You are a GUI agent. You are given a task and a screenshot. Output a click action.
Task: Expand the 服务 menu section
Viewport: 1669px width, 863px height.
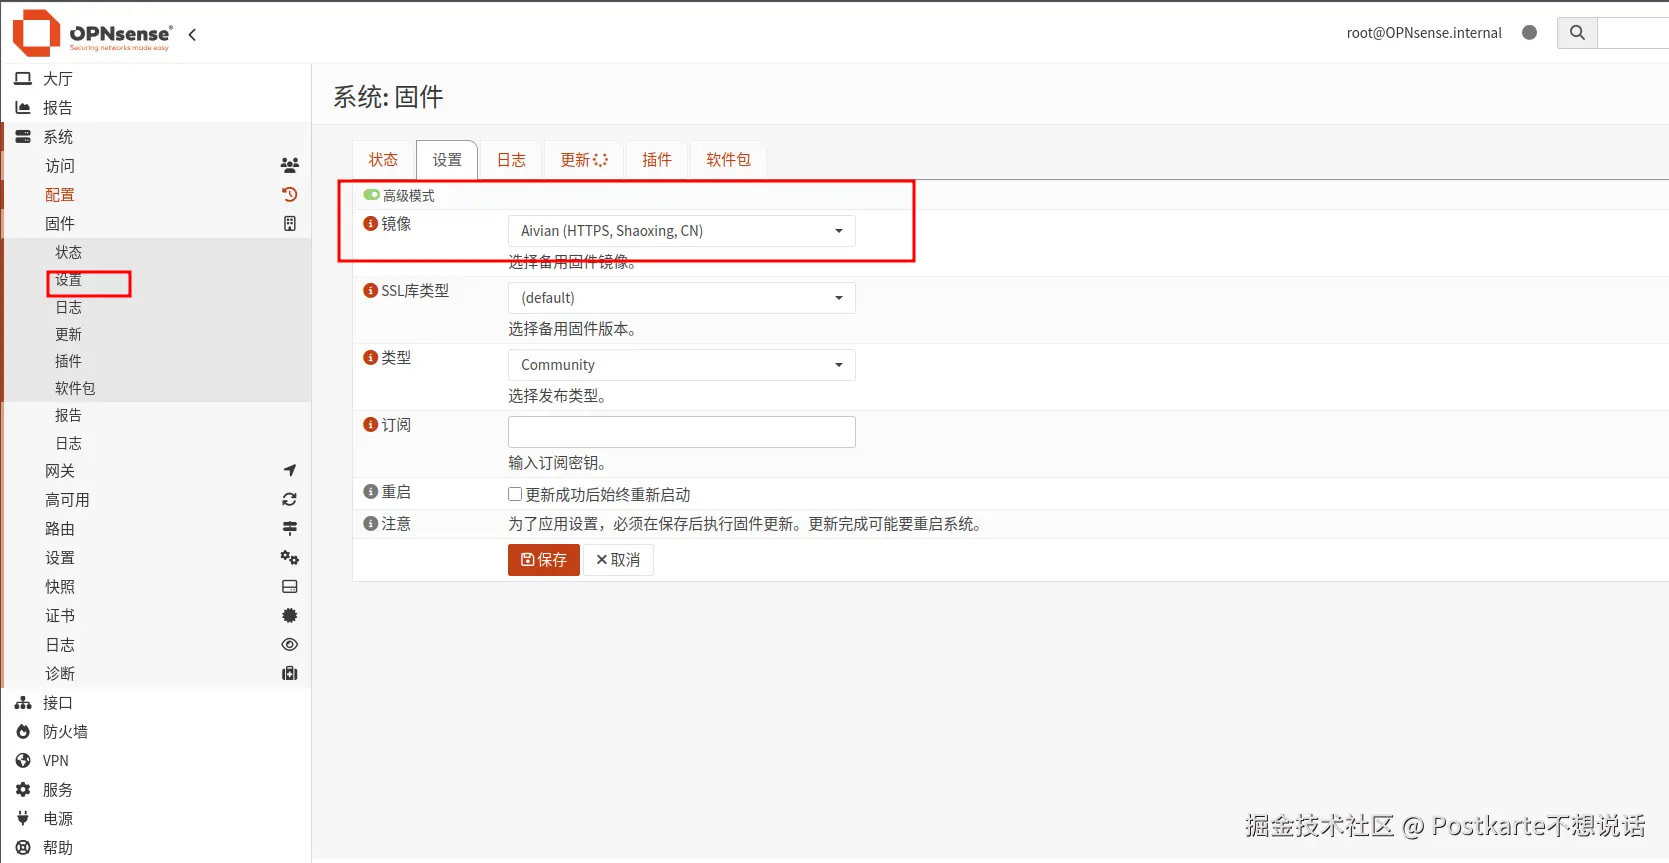pos(156,790)
